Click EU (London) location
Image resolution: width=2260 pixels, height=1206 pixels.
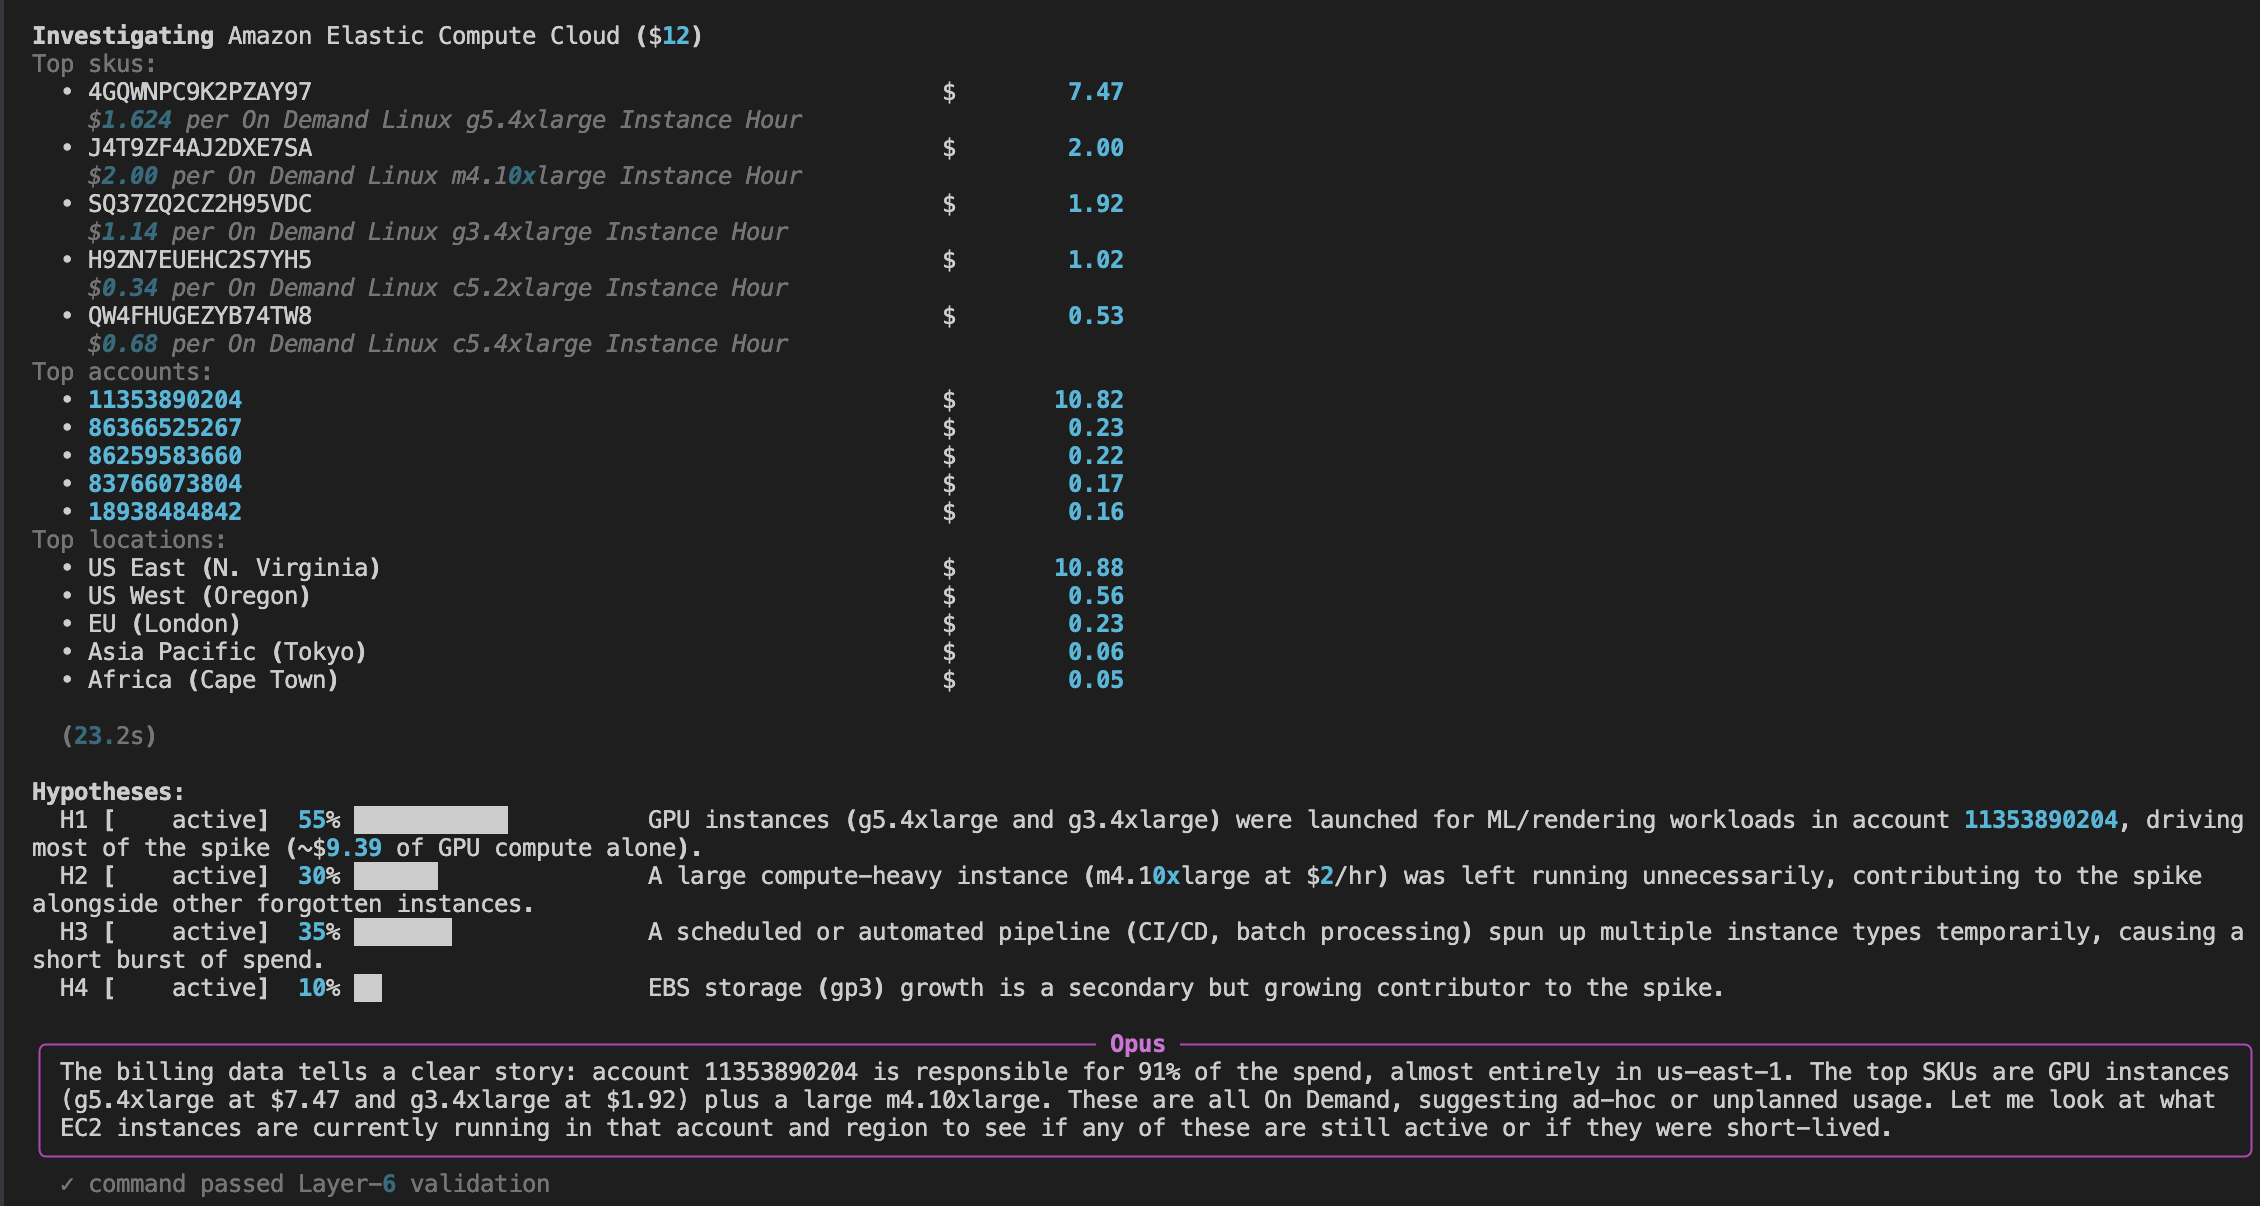[164, 624]
